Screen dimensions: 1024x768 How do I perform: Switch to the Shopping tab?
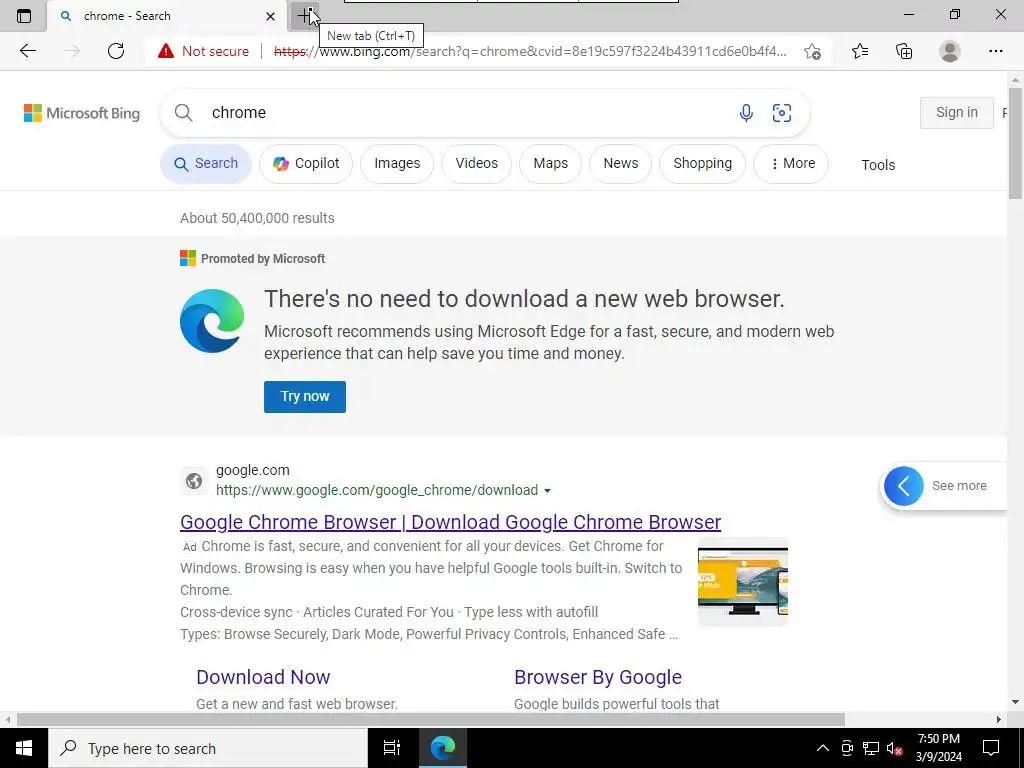click(702, 163)
